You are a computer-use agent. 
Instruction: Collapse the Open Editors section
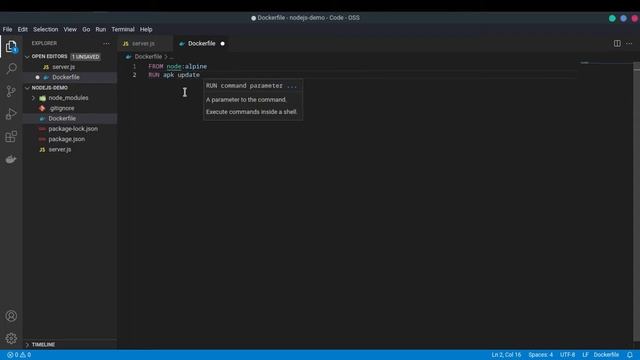27,57
